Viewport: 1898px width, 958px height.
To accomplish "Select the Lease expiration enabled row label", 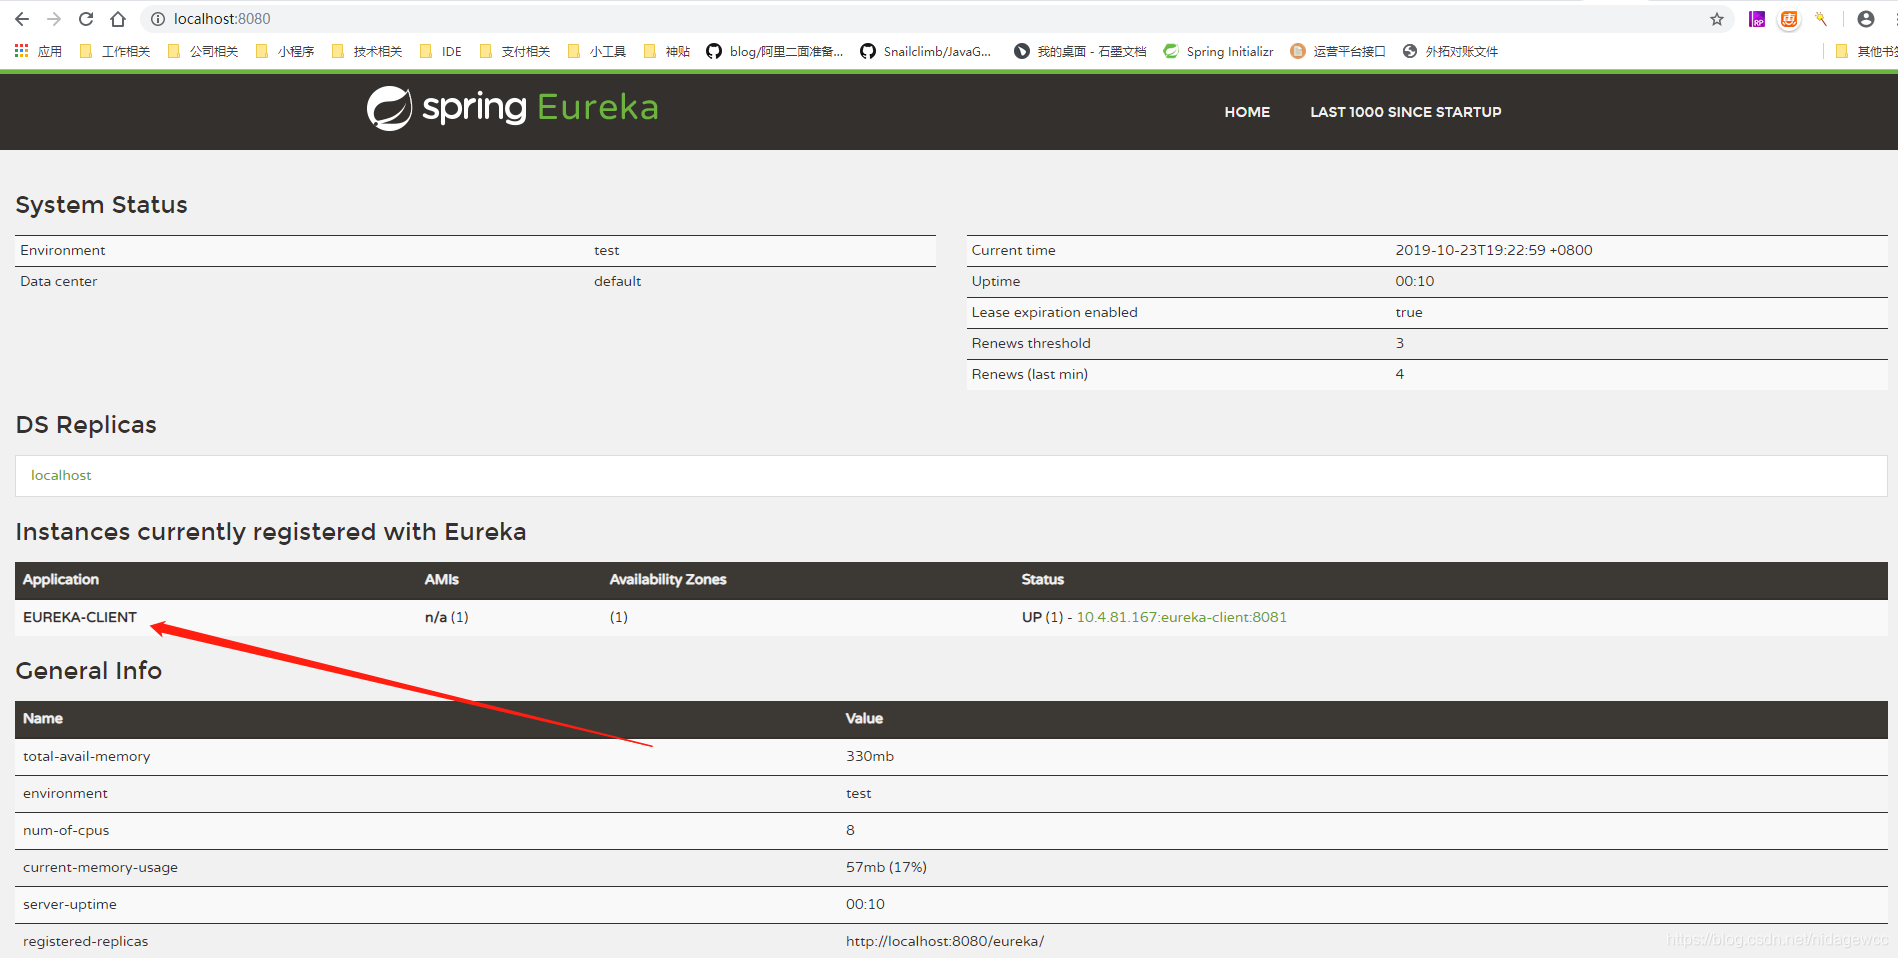I will tap(1054, 312).
